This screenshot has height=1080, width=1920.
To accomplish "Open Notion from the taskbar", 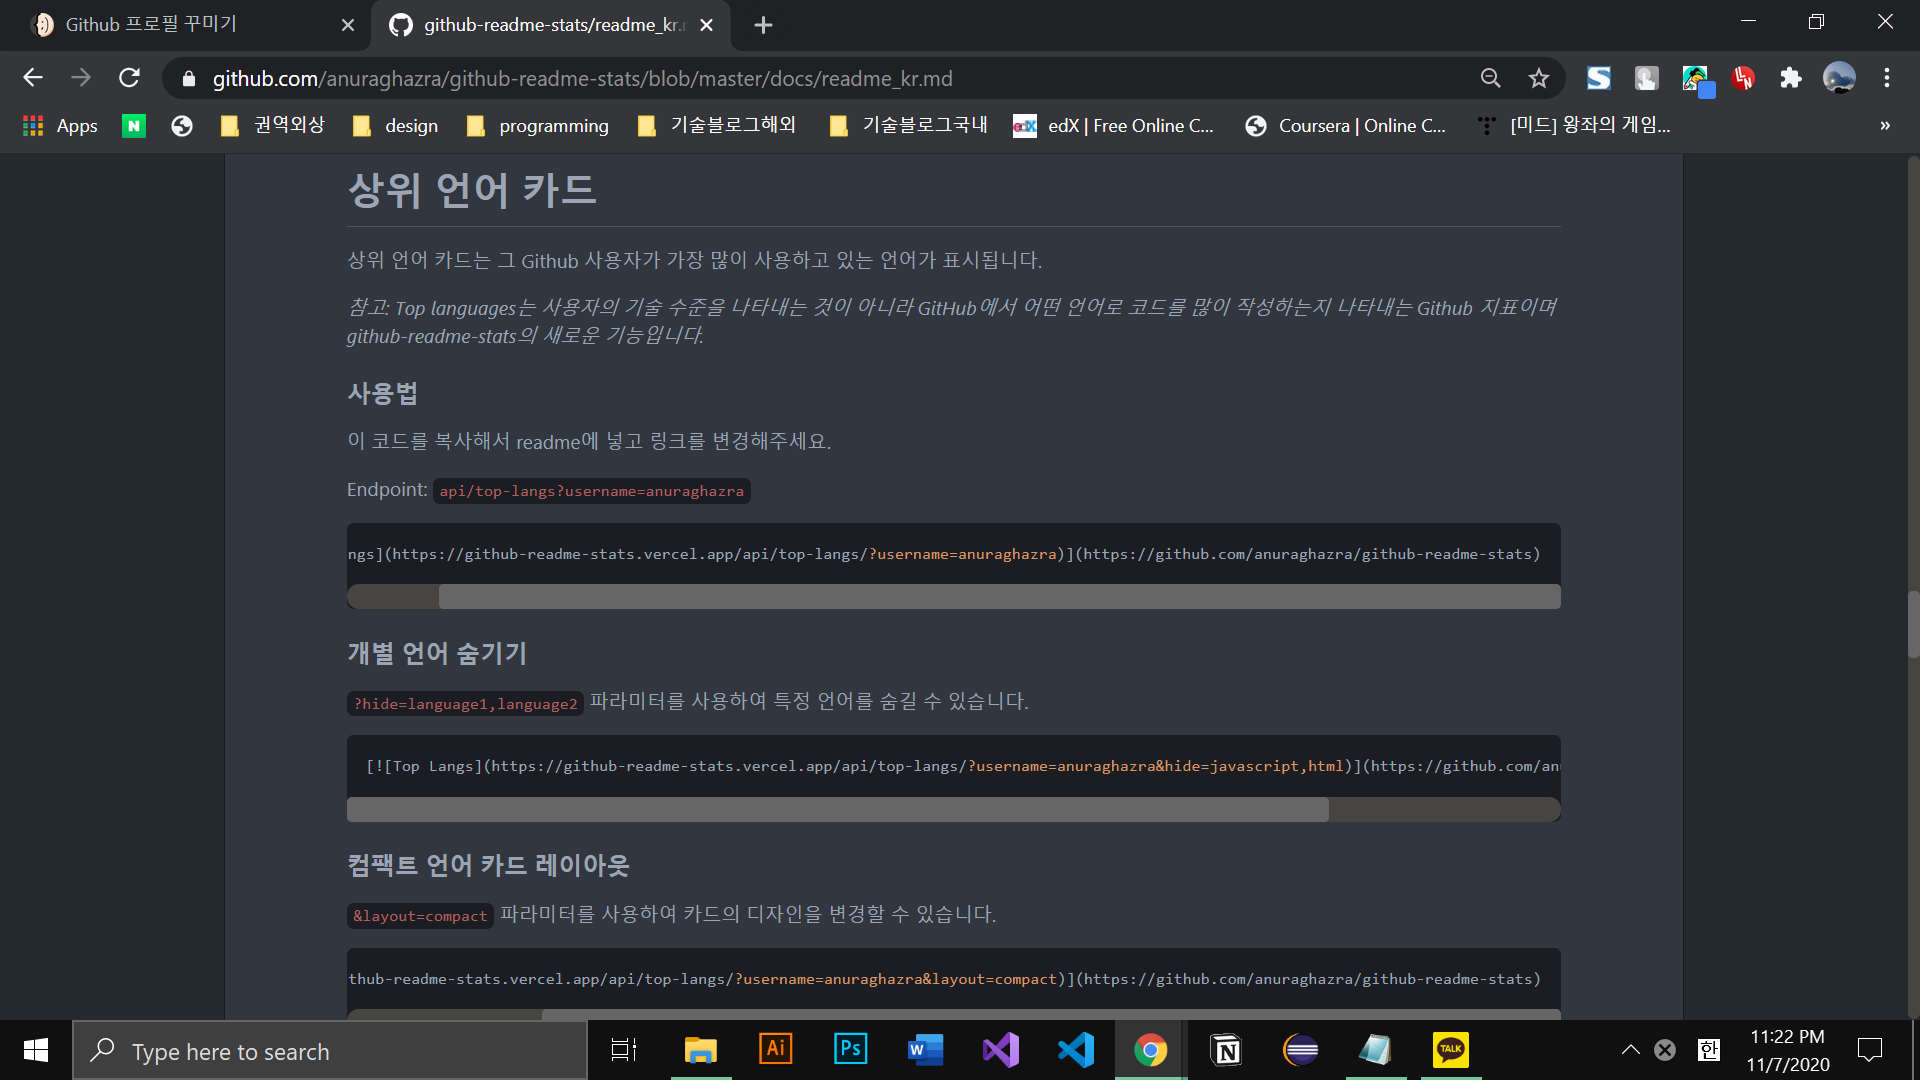I will click(1226, 1050).
